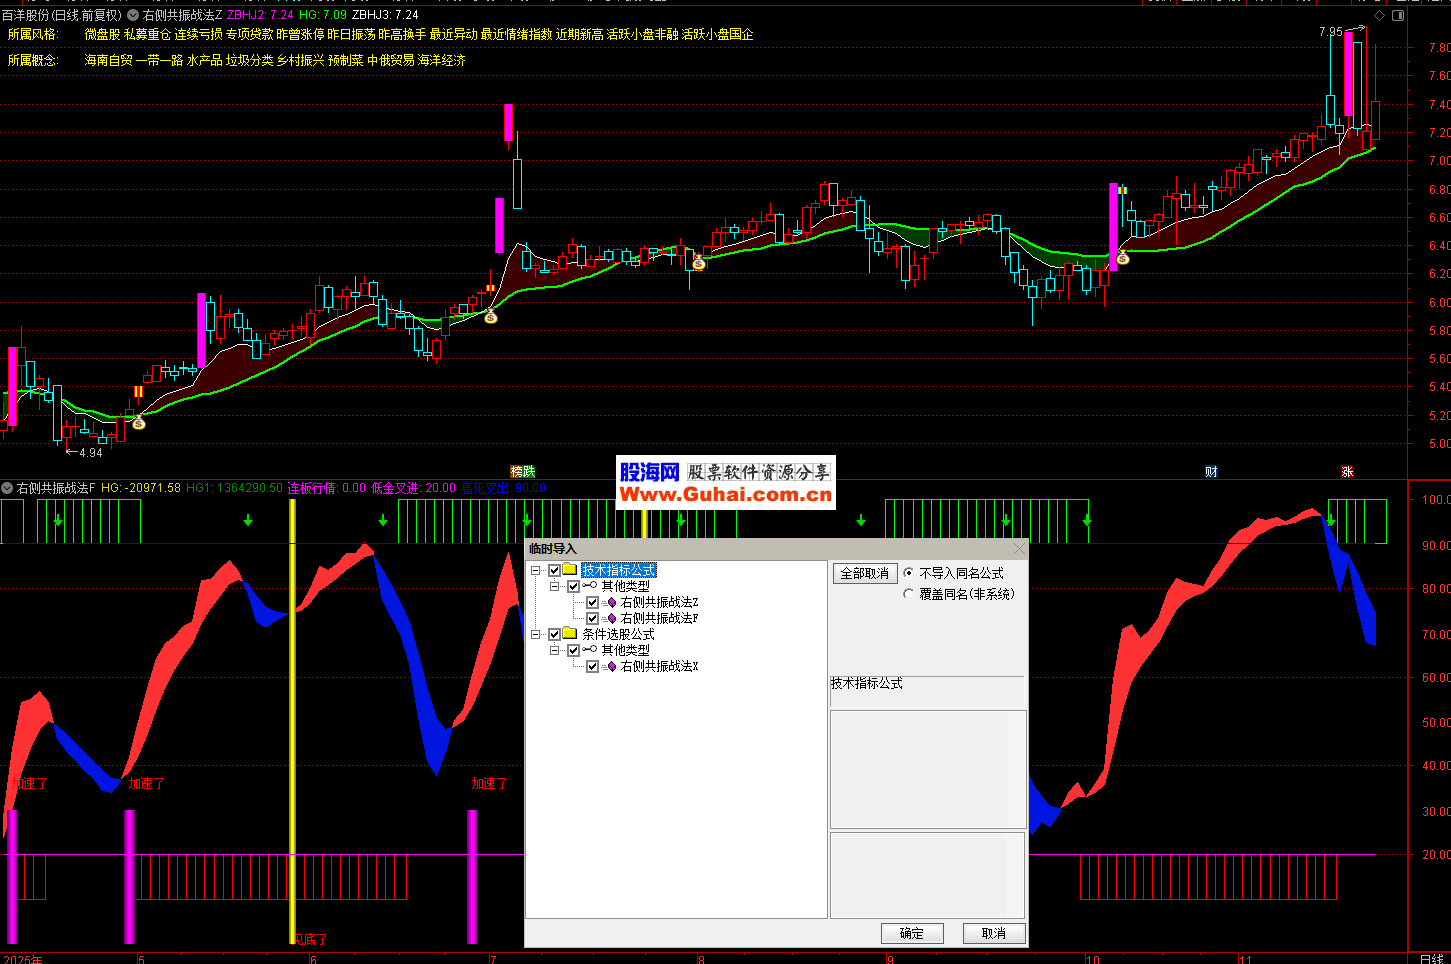
Task: Open main chart indicator menu beside 右侧共振战法Z
Action: click(133, 15)
